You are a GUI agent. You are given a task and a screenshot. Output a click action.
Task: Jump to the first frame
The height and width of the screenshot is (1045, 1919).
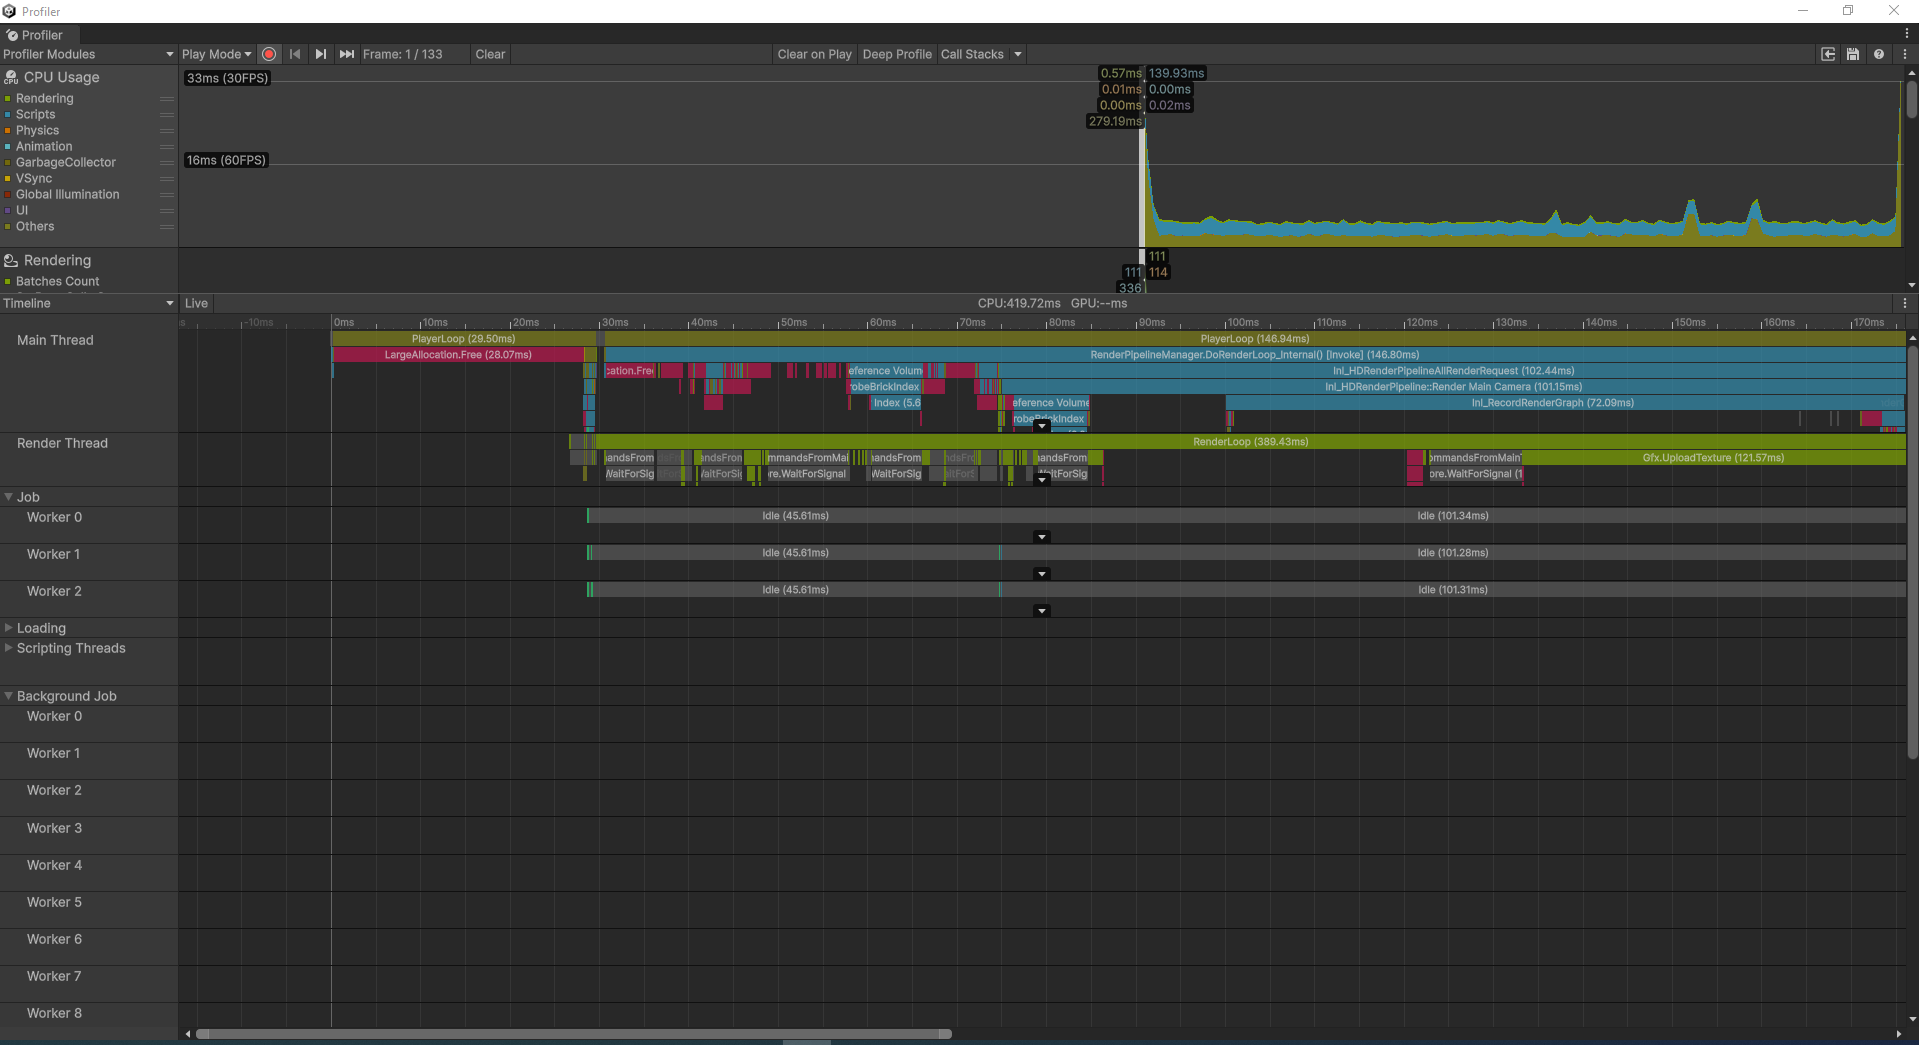coord(295,54)
